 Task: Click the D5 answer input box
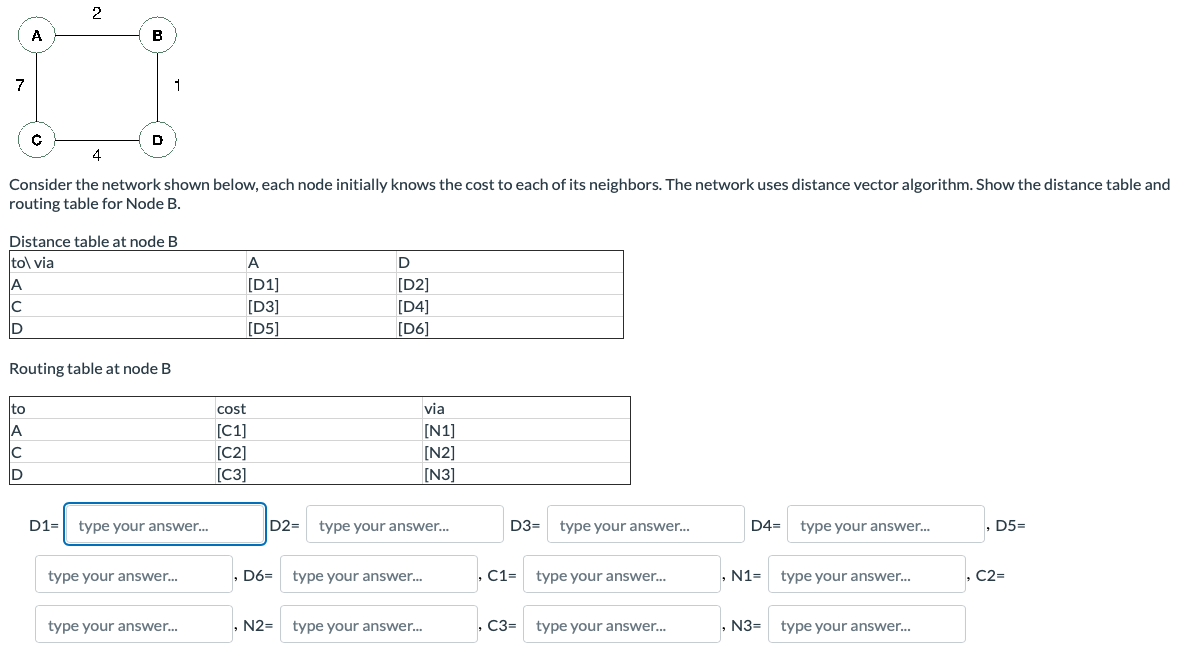click(x=133, y=574)
